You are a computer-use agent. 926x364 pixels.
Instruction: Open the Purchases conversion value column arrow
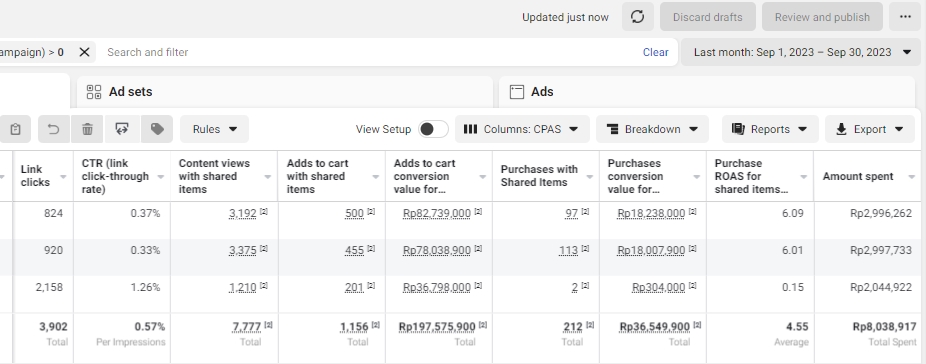click(696, 177)
